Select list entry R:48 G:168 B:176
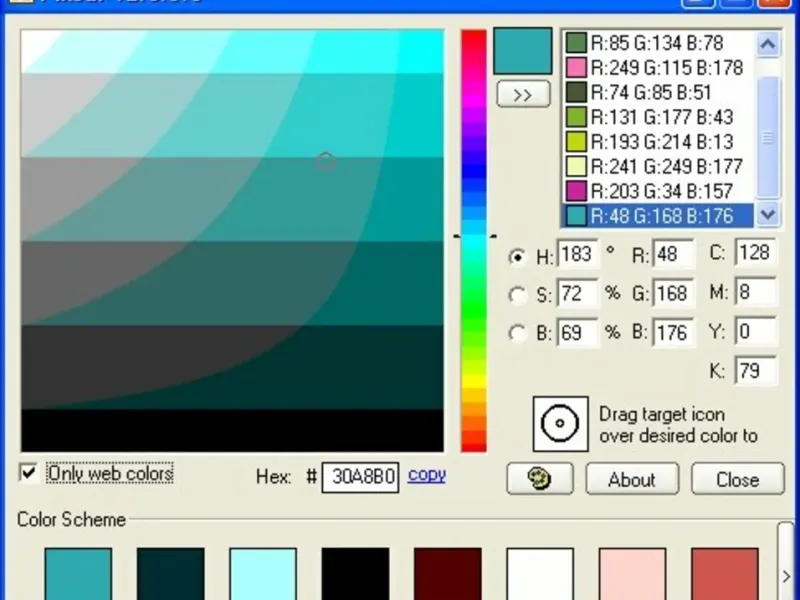This screenshot has height=600, width=800. tap(658, 216)
